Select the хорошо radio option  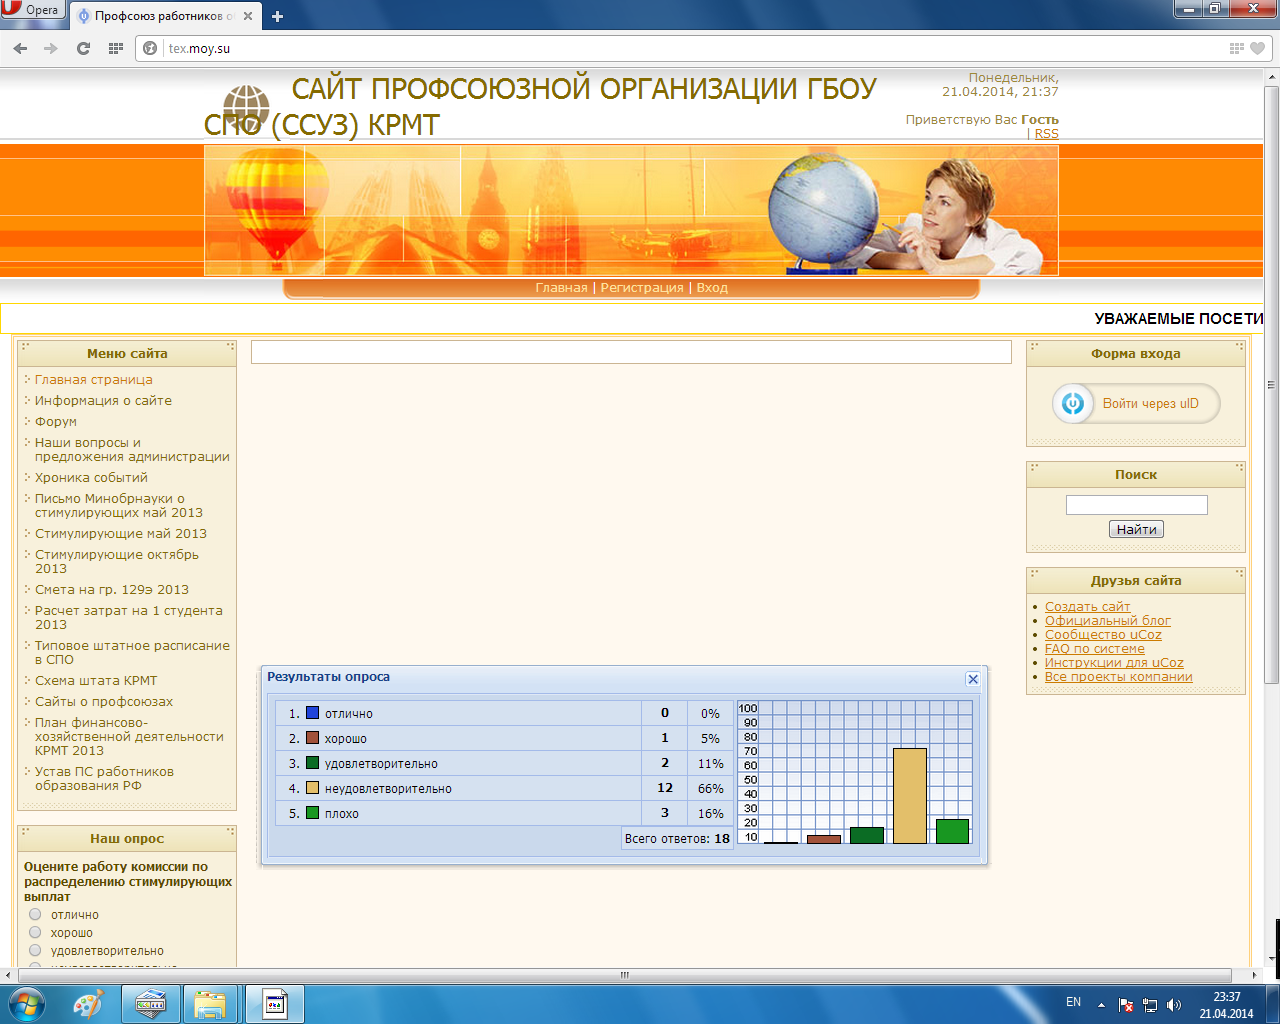[35, 932]
